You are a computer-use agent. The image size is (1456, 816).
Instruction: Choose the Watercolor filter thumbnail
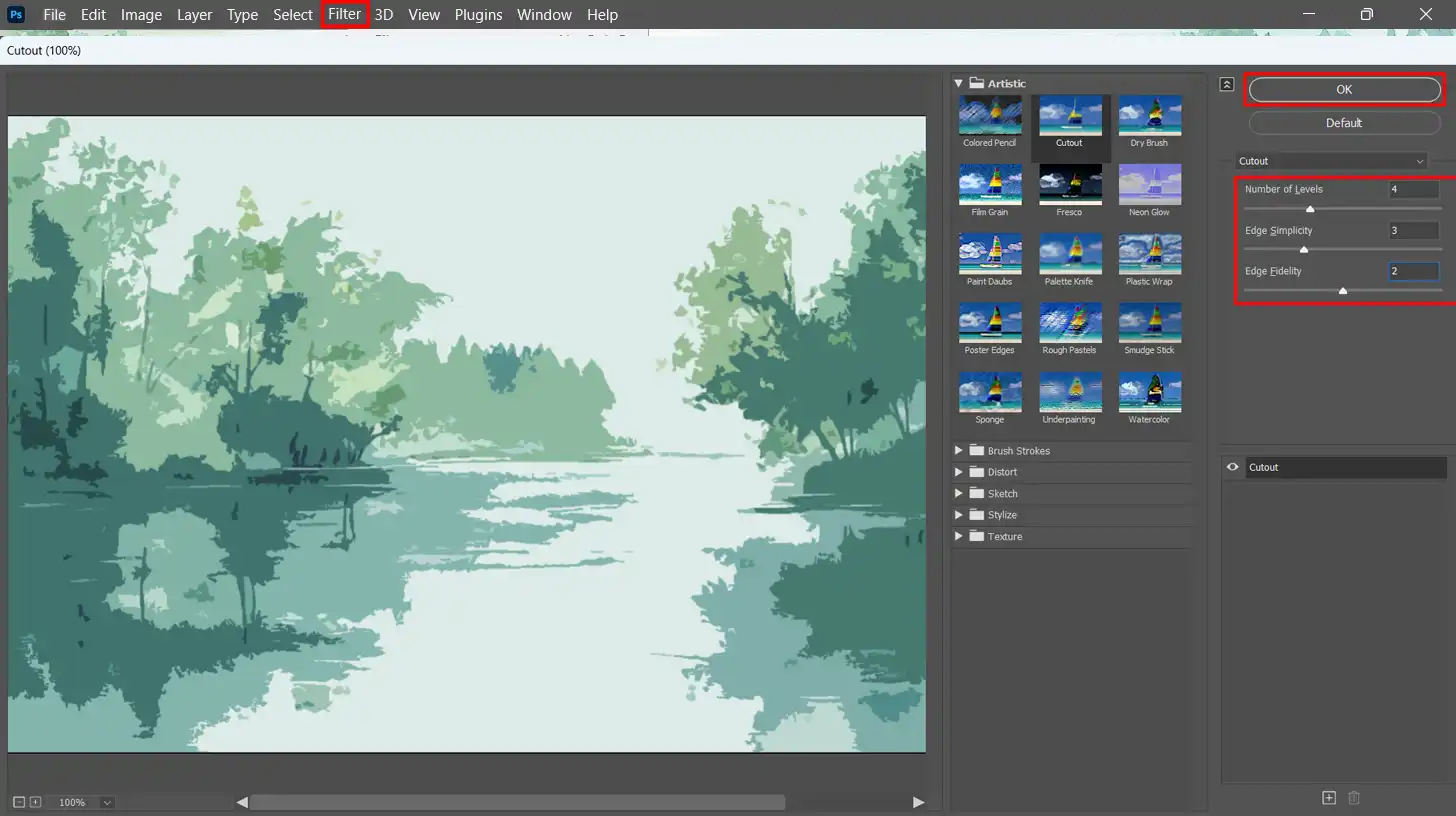click(x=1149, y=391)
